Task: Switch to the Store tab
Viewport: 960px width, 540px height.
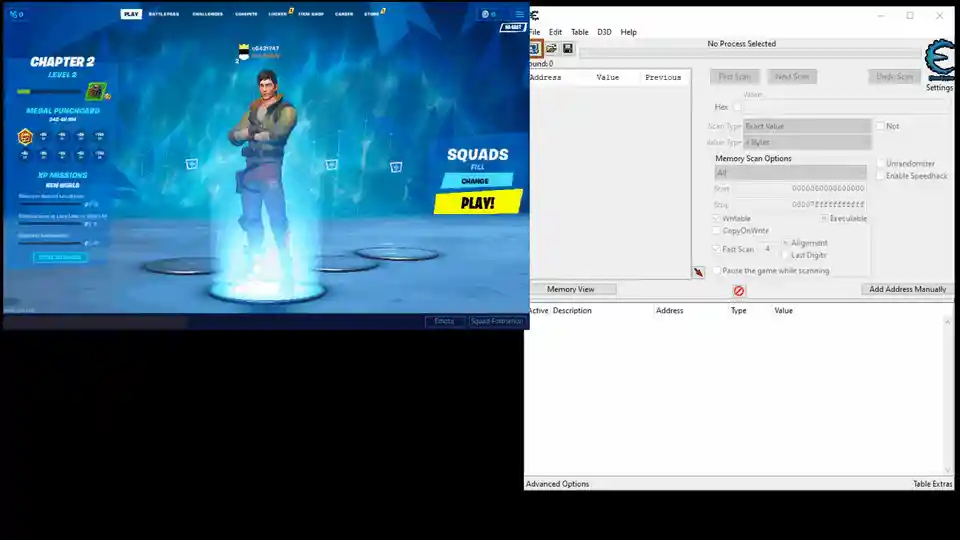Action: pos(372,13)
